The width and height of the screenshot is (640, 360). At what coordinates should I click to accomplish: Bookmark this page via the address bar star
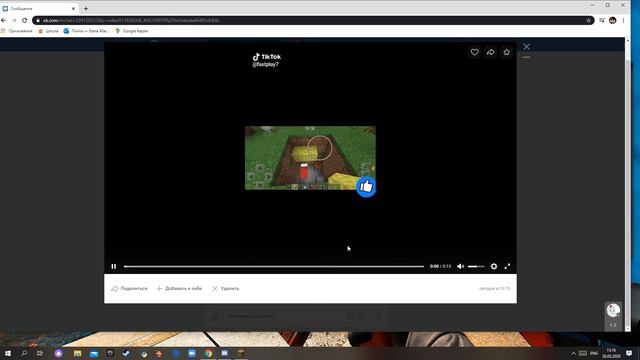(x=589, y=20)
